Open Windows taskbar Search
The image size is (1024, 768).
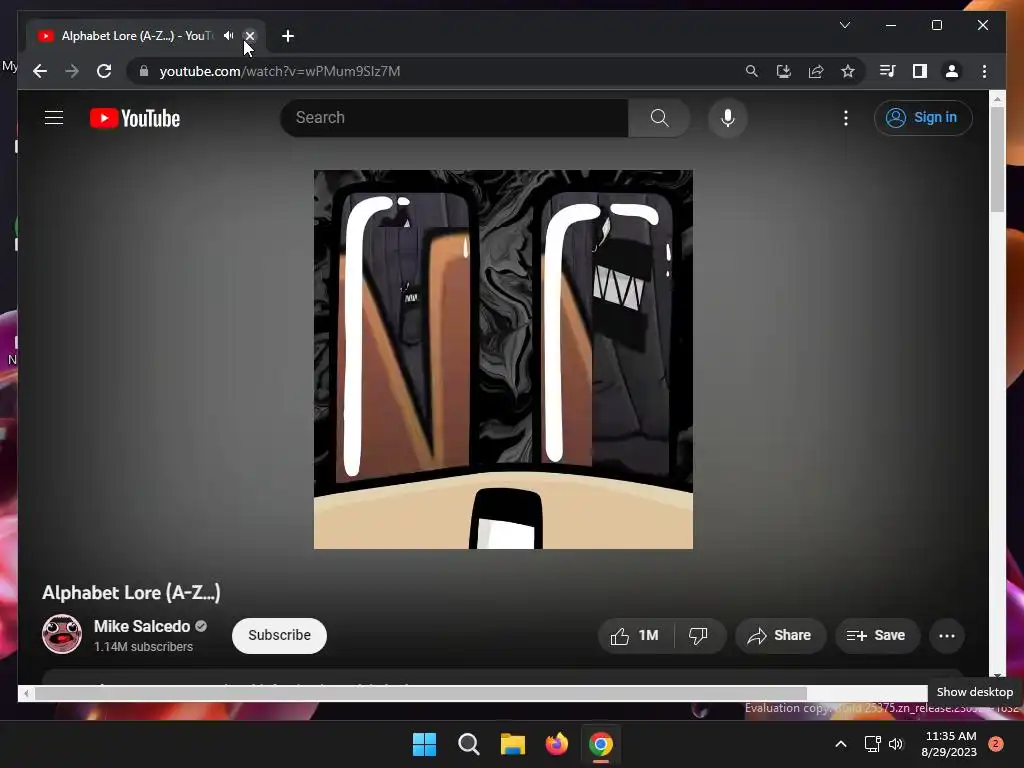click(x=468, y=744)
